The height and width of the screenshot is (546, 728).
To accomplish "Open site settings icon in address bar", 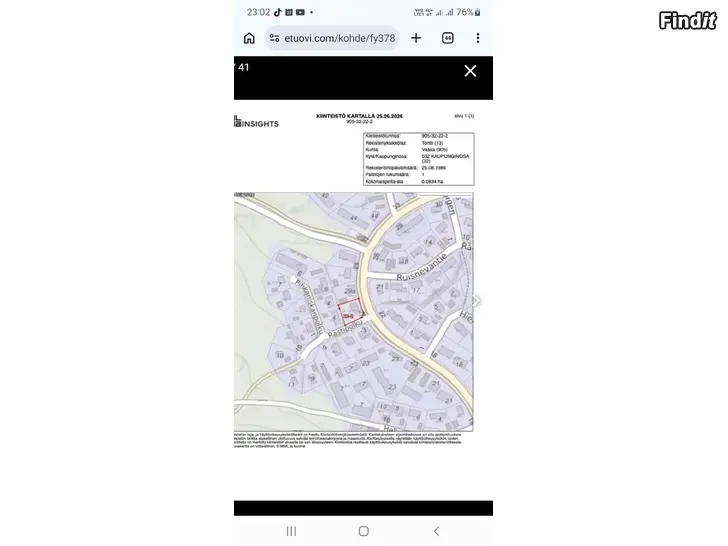I will 274,38.
